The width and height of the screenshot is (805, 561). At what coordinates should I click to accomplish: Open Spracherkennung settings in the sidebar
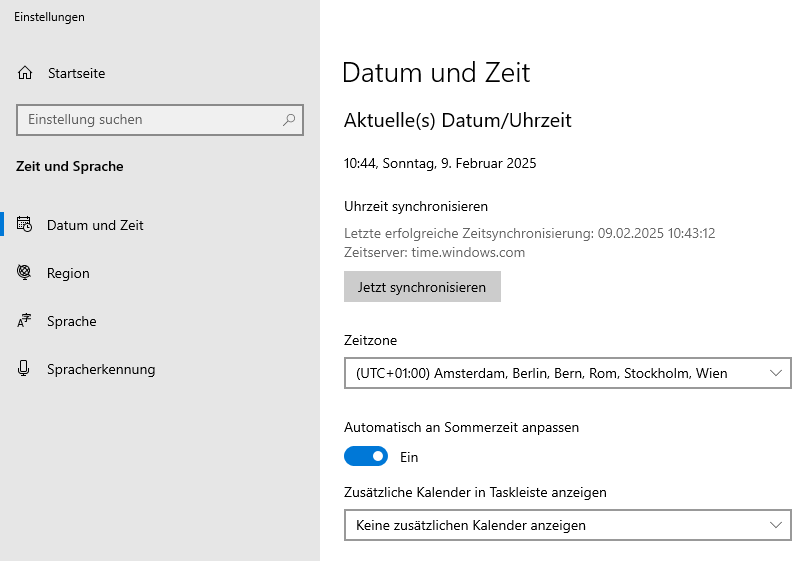[x=101, y=369]
